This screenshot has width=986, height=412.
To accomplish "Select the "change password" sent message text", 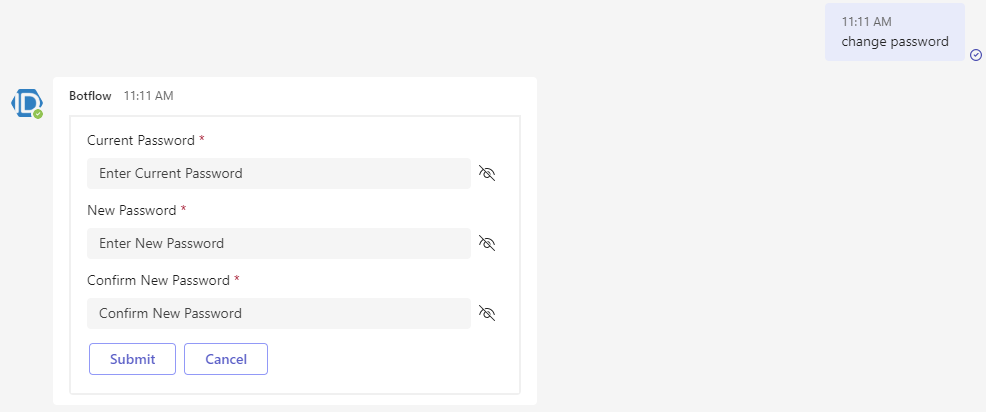I will pyautogui.click(x=895, y=42).
